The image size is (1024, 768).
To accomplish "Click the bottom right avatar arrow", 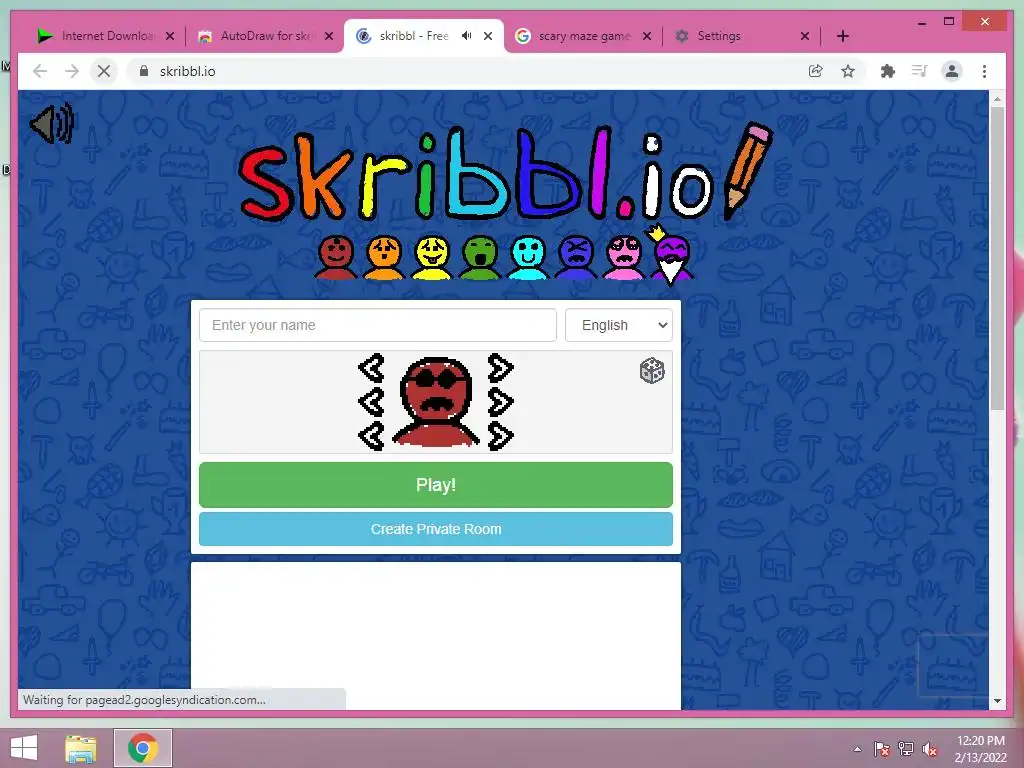I will pyautogui.click(x=500, y=436).
